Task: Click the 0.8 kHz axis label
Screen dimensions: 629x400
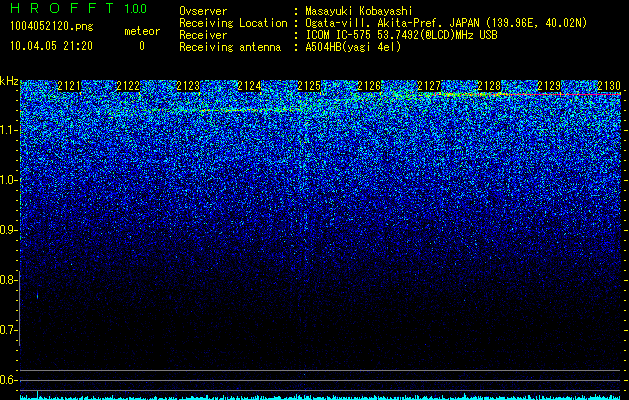Action: pos(8,280)
